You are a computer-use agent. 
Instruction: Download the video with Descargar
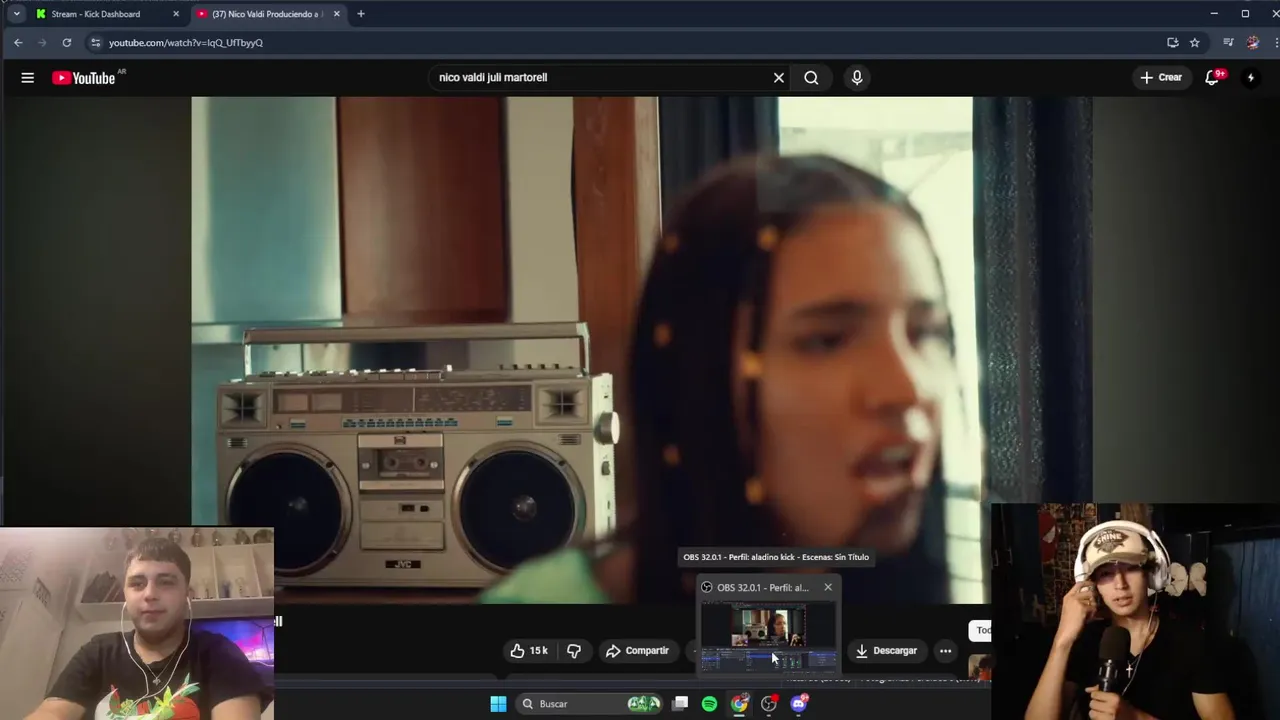[886, 651]
